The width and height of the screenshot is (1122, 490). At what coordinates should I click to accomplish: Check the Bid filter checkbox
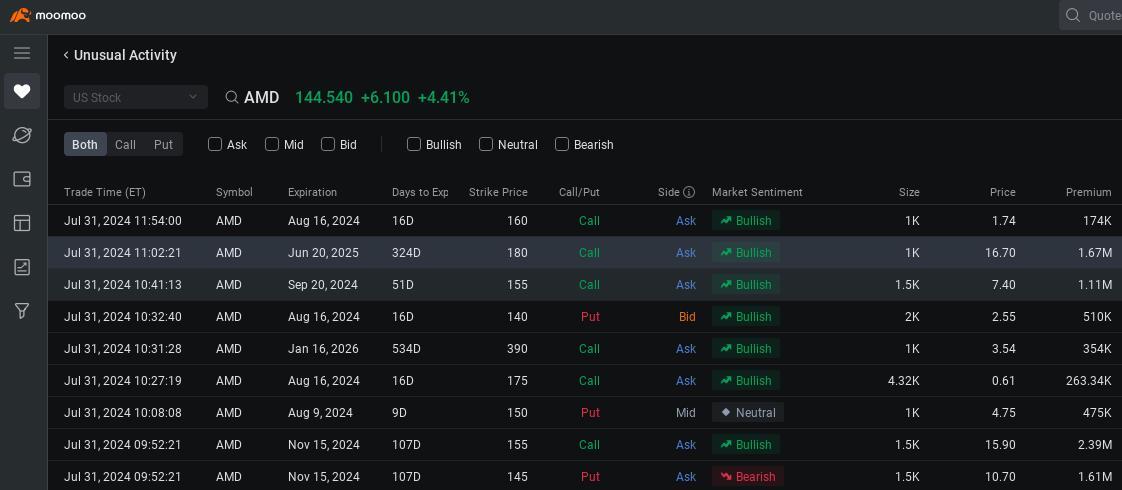[328, 144]
